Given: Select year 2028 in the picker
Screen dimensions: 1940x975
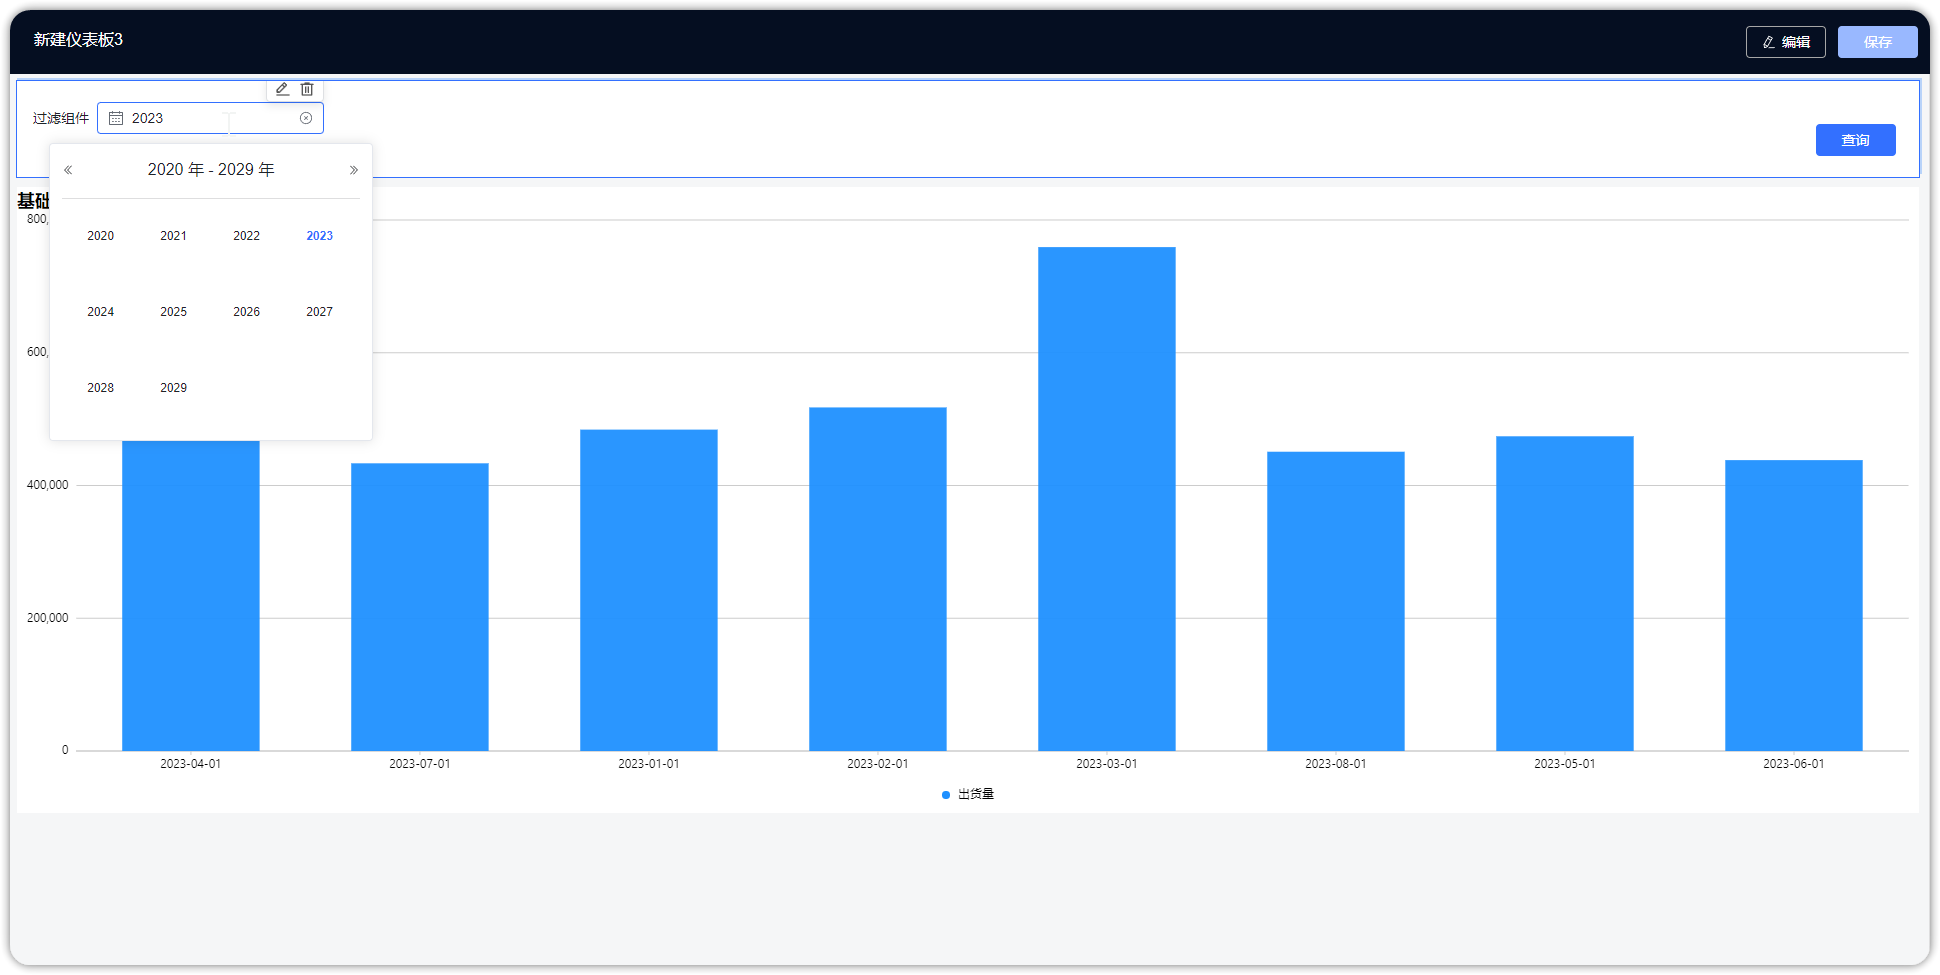Looking at the screenshot, I should tap(100, 388).
